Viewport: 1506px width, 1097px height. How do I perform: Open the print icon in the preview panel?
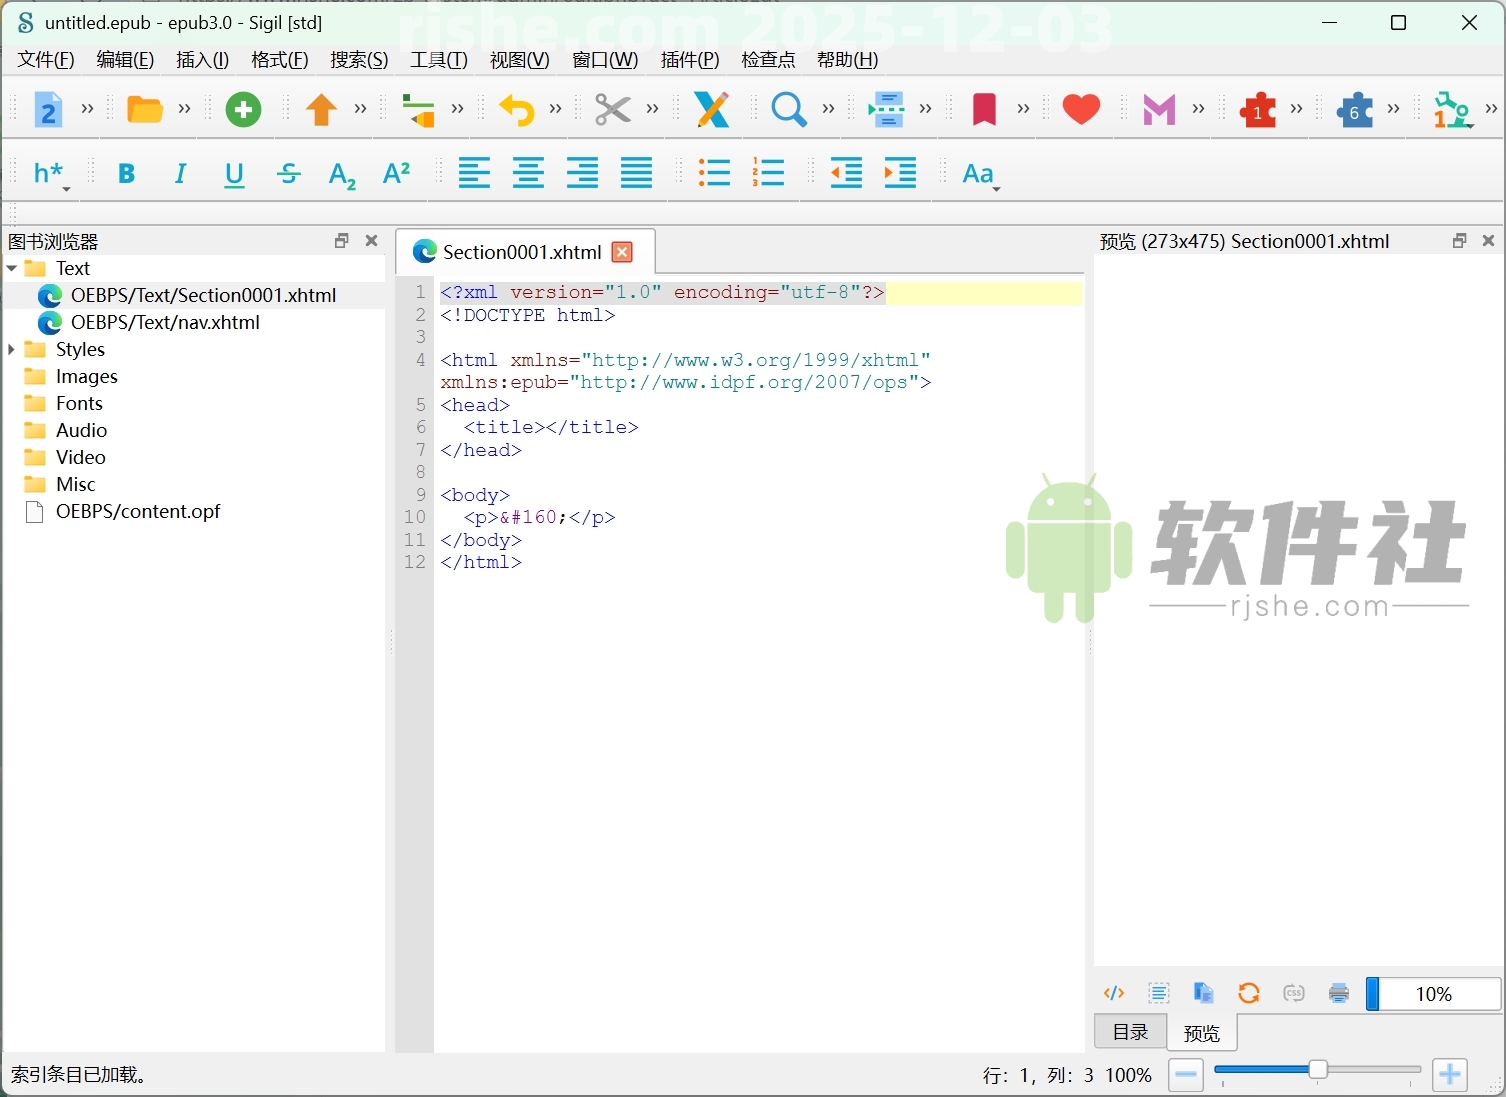(x=1338, y=993)
